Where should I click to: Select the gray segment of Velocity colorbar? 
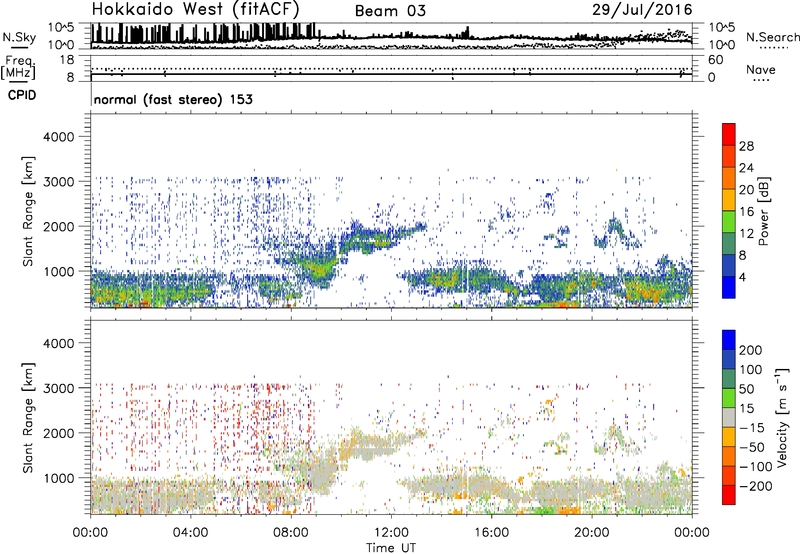click(729, 417)
